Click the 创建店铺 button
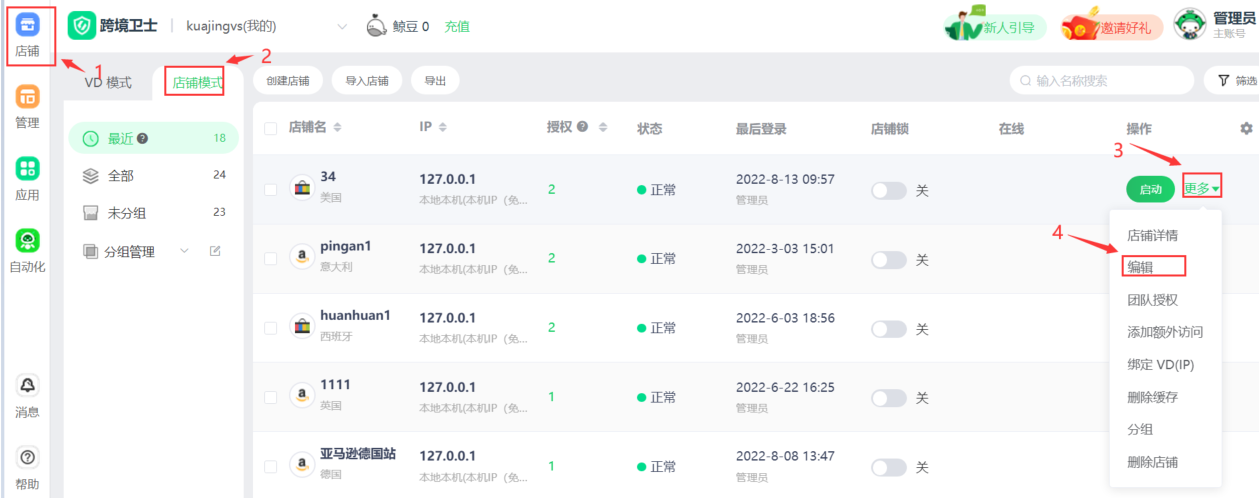This screenshot has width=1259, height=498. point(288,80)
